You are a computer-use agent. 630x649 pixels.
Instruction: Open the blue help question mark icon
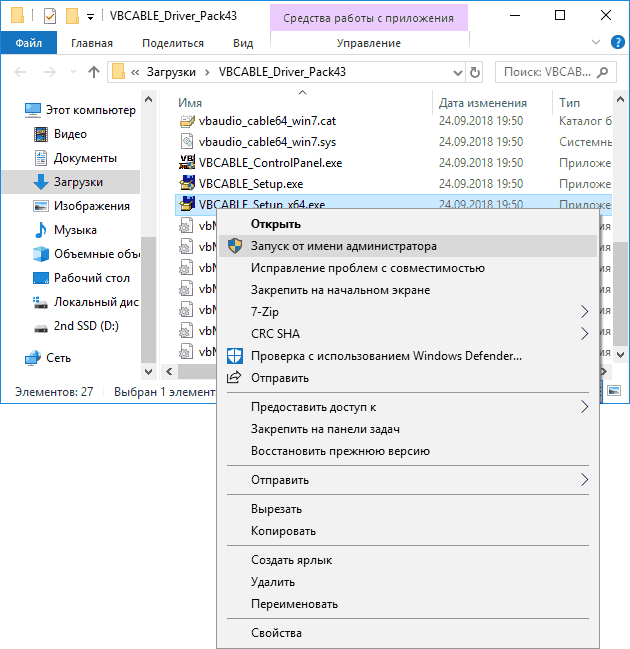click(x=618, y=42)
